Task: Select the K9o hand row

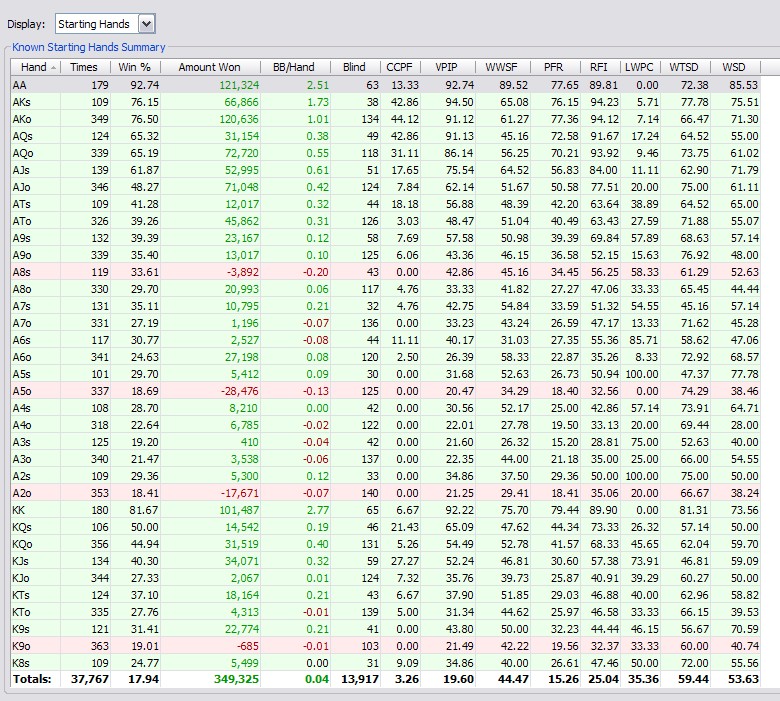Action: pyautogui.click(x=386, y=646)
